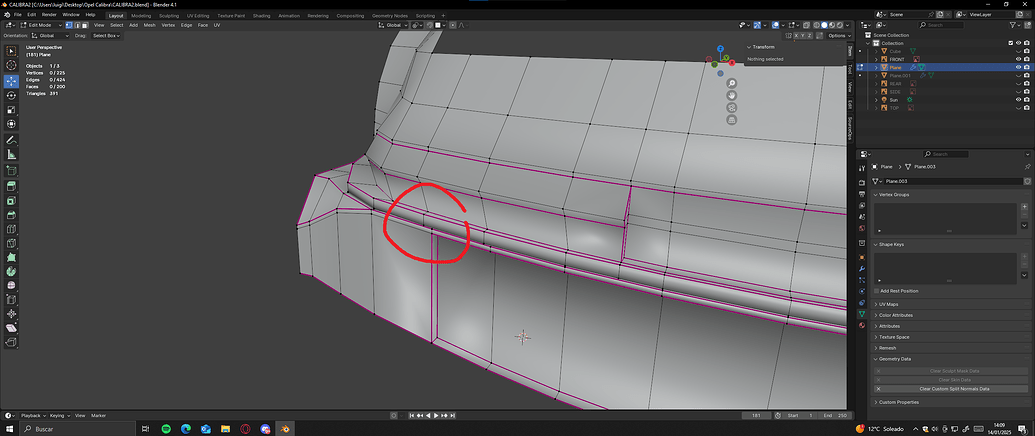The image size is (1035, 436).
Task: Click the play animation button
Action: coord(436,416)
